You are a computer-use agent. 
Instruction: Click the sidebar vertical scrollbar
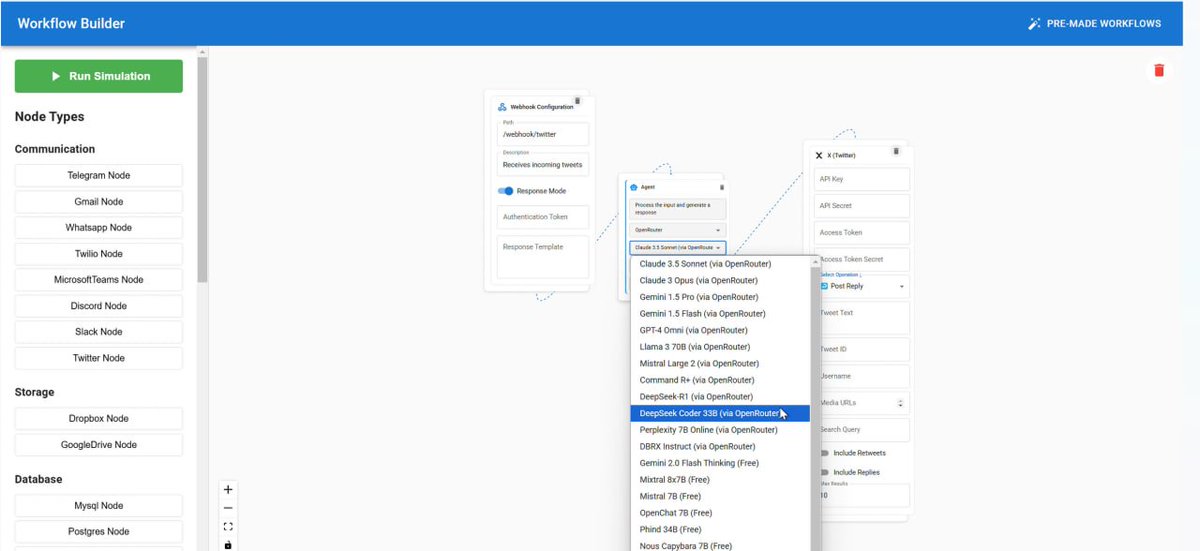pyautogui.click(x=203, y=170)
